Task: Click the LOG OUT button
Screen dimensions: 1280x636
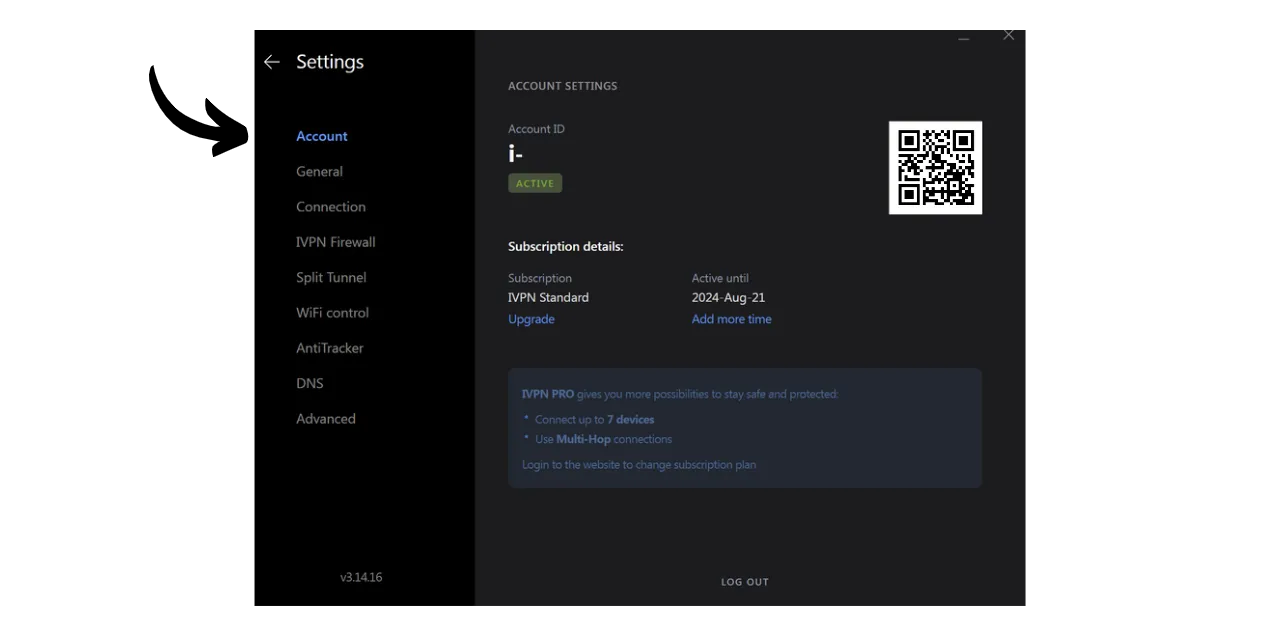Action: pos(745,582)
